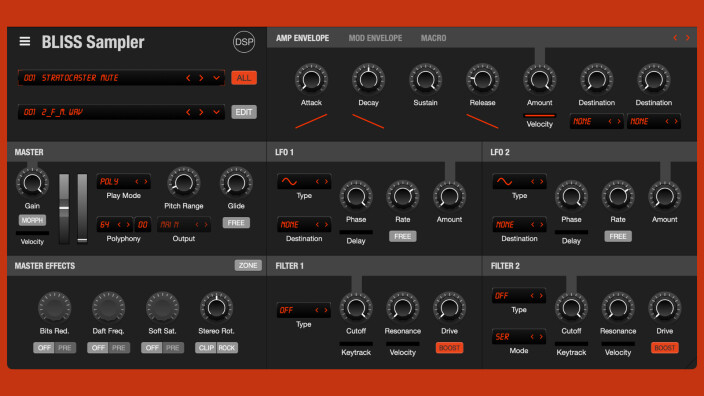Click the ROCK button under Stereo Rot.
704x396 pixels.
pos(227,348)
